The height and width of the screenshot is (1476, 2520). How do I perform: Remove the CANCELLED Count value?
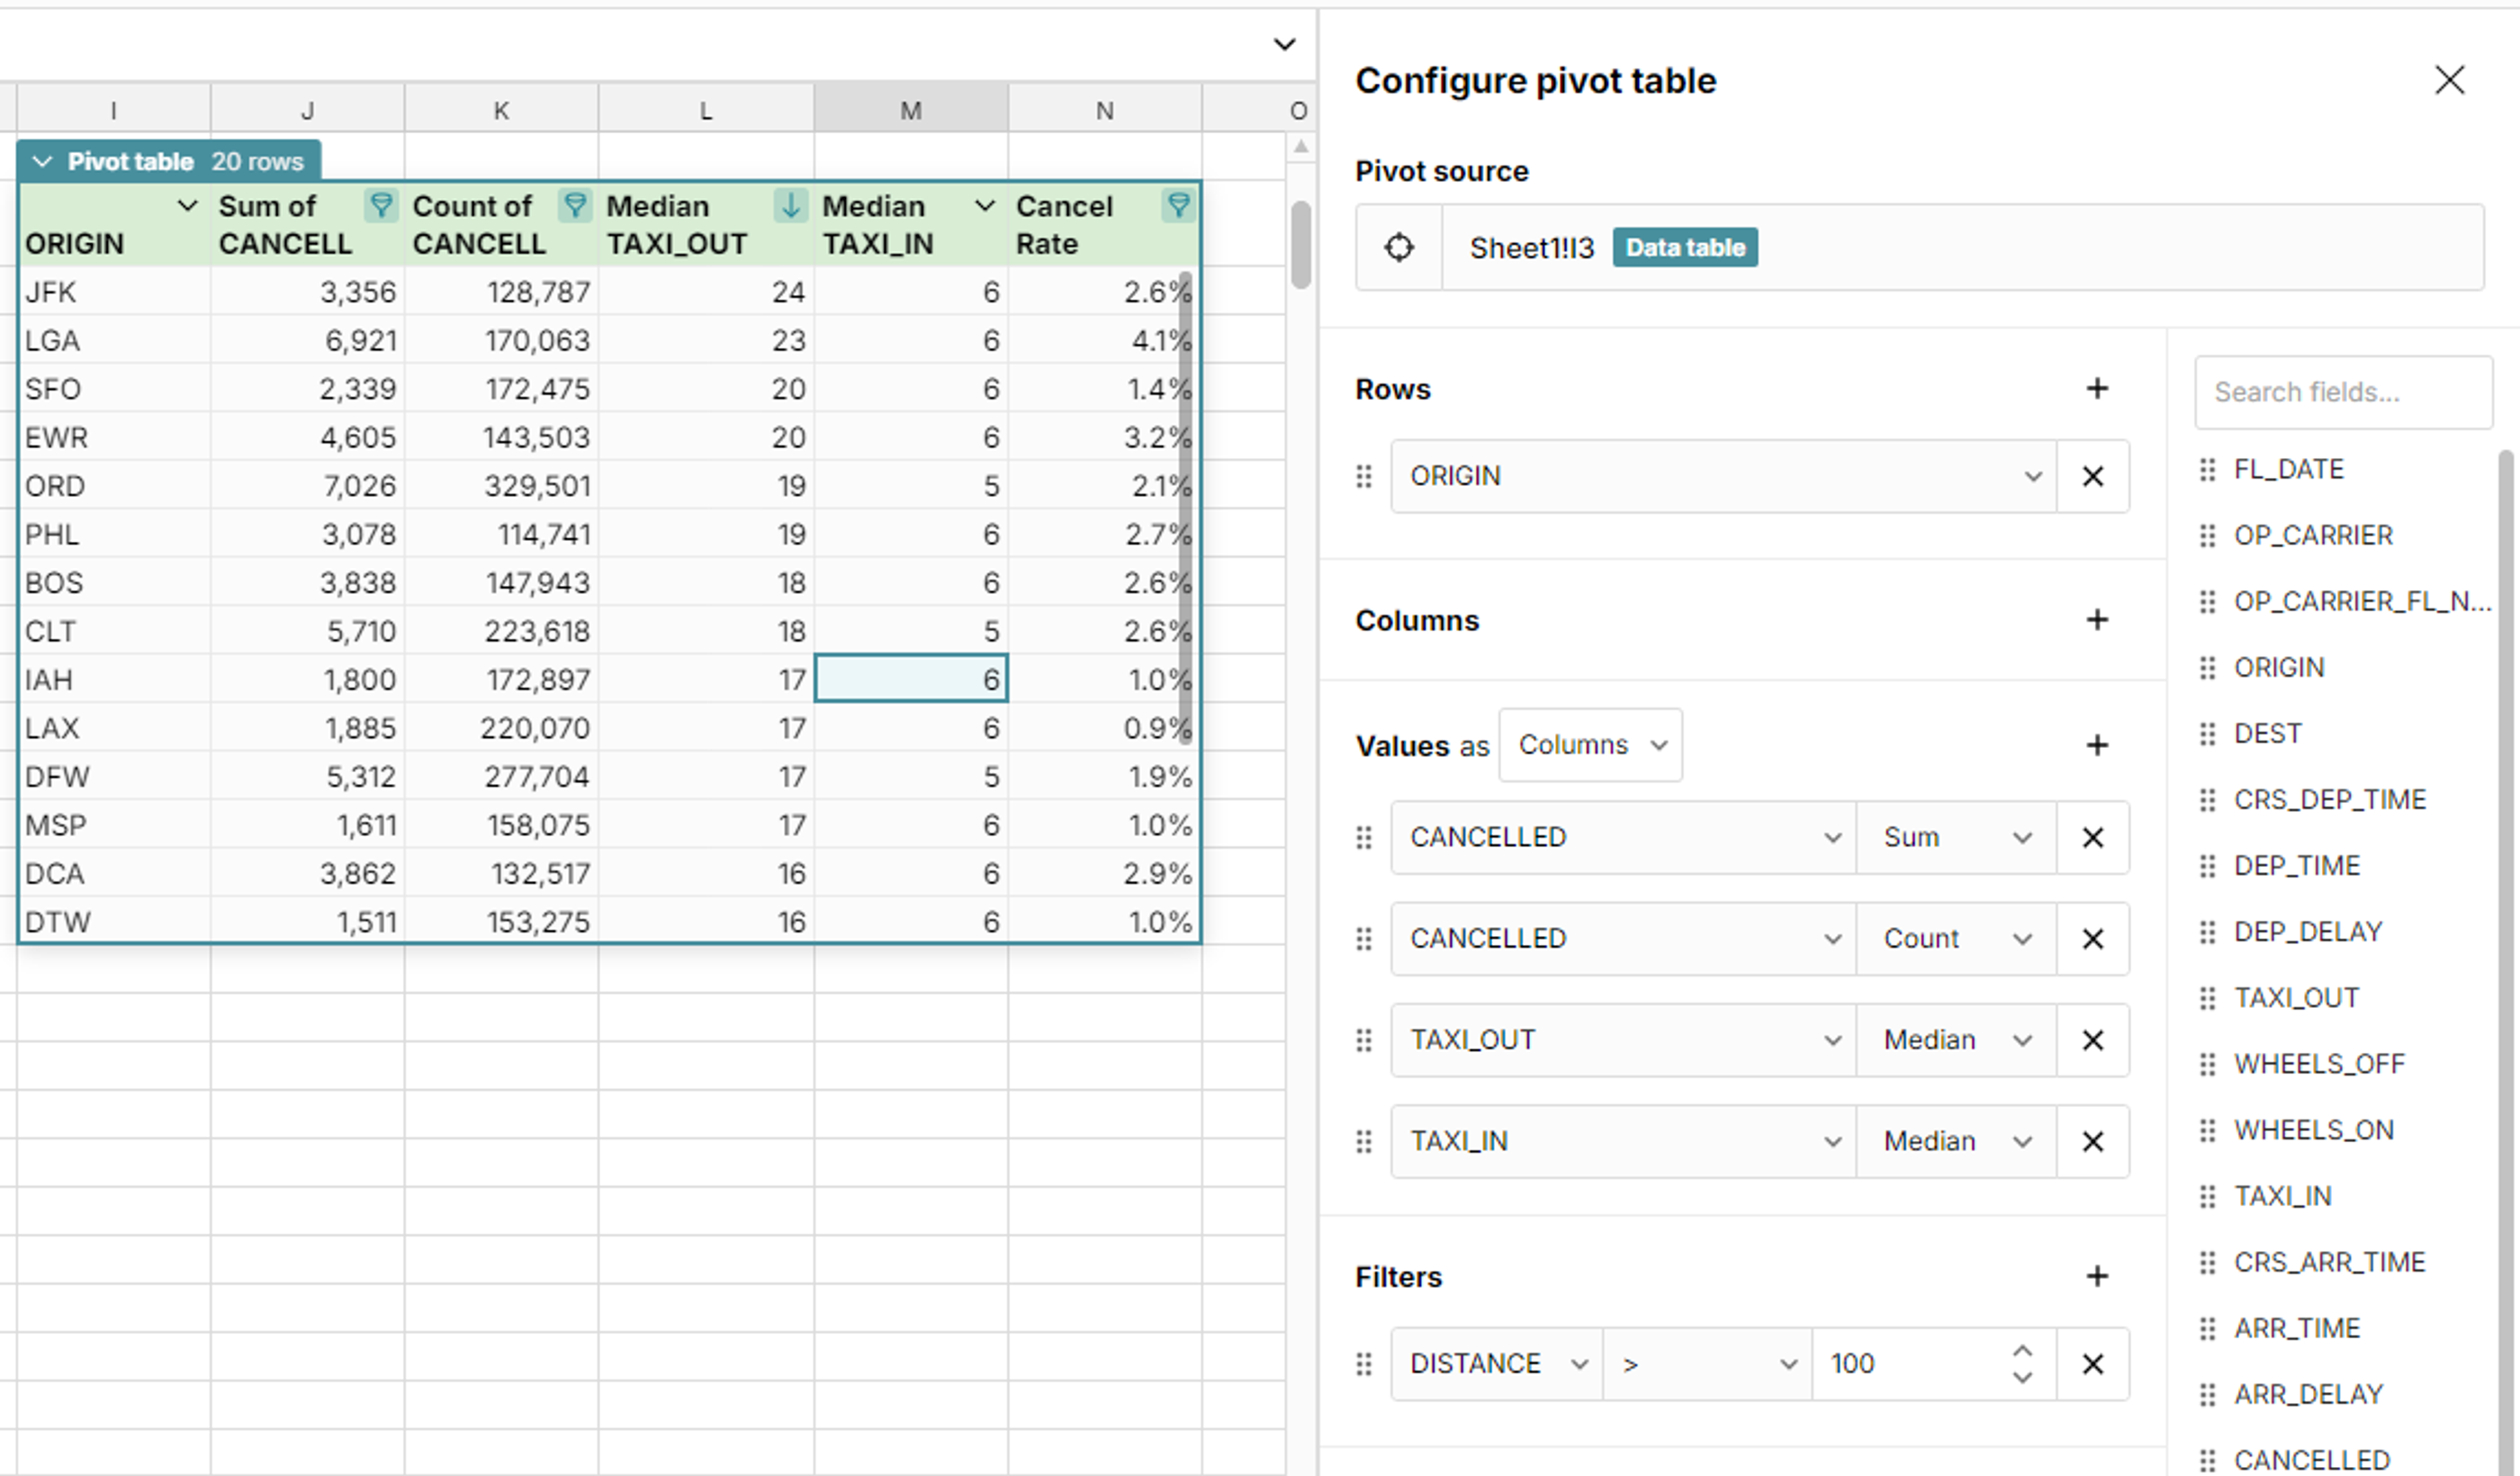(2092, 939)
